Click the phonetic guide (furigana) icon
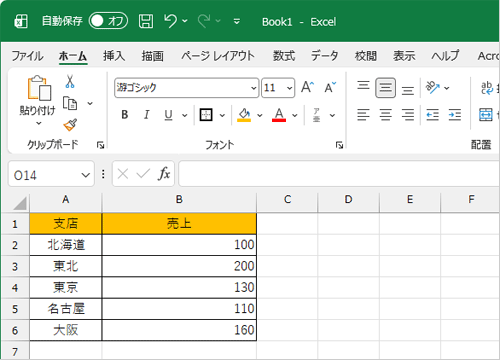 tap(317, 115)
